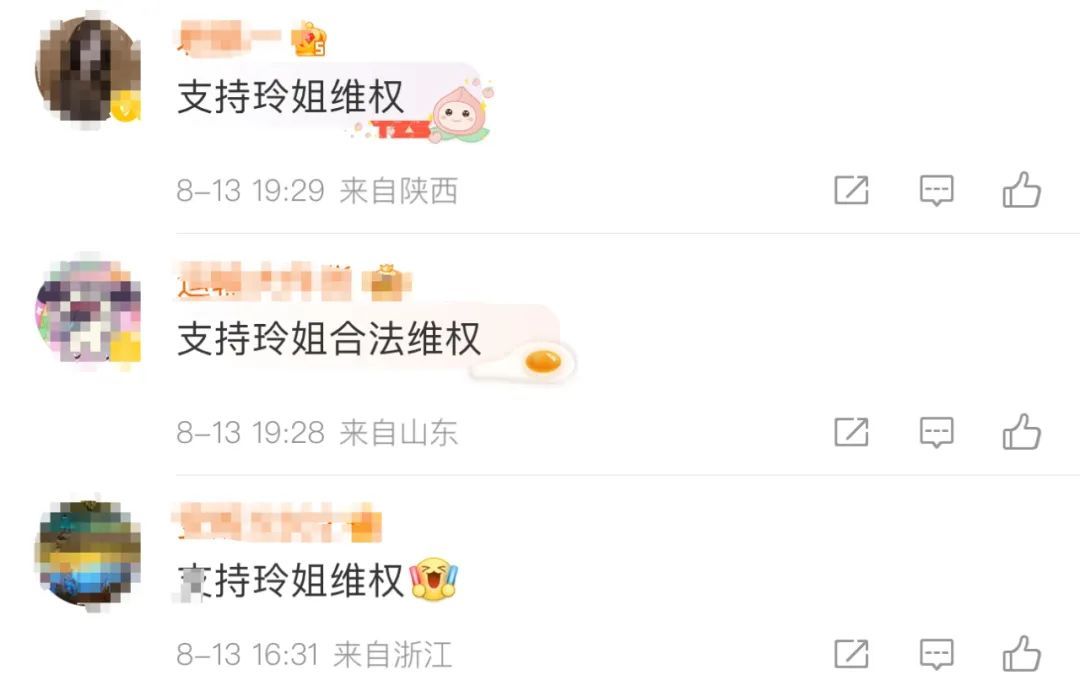Tap the comment text 支持玲姐合法维权
Image resolution: width=1080 pixels, height=686 pixels.
point(329,338)
